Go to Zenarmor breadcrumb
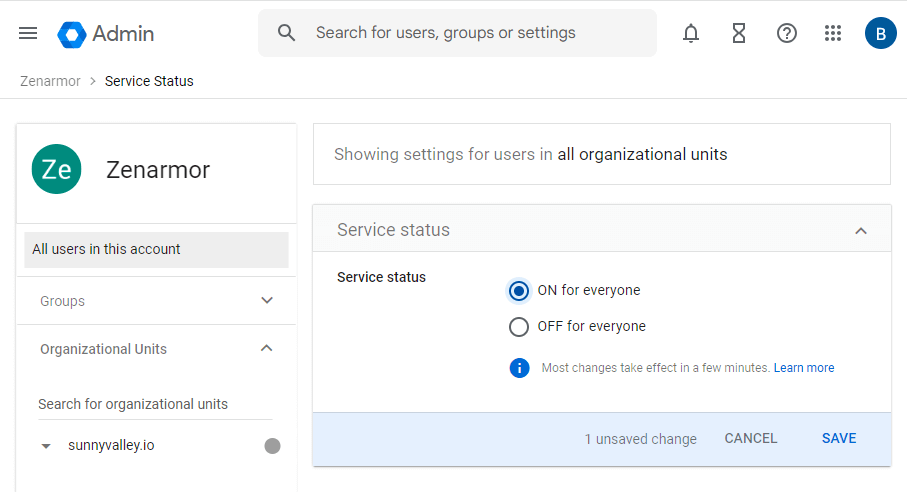Viewport: 907px width, 492px height. (x=50, y=81)
